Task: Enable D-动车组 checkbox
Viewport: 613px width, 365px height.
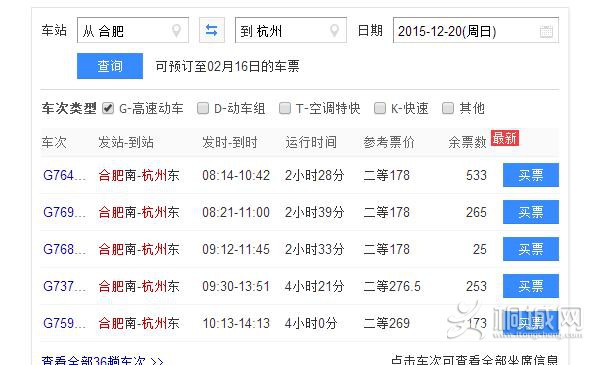Action: pos(203,108)
